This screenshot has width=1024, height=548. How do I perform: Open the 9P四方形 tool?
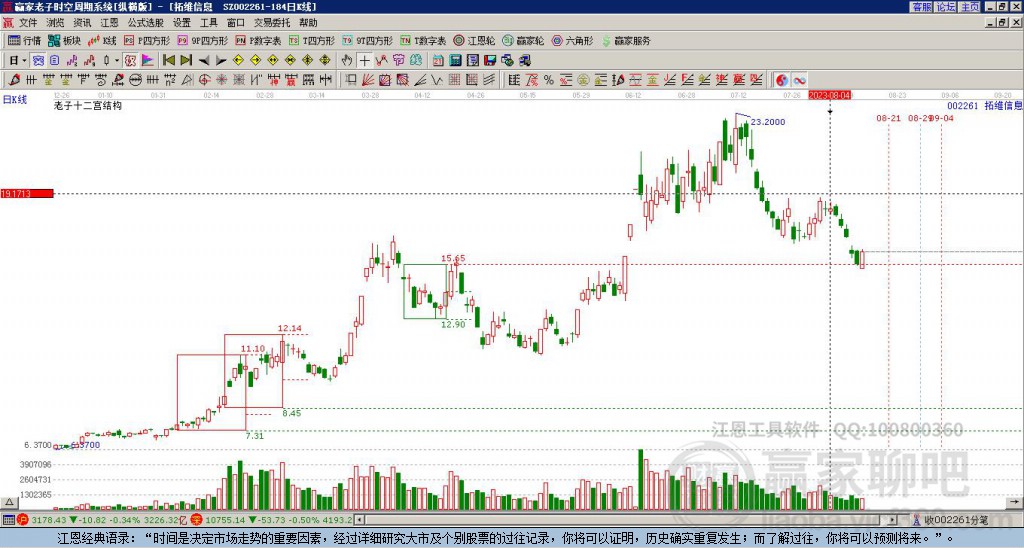coord(202,40)
